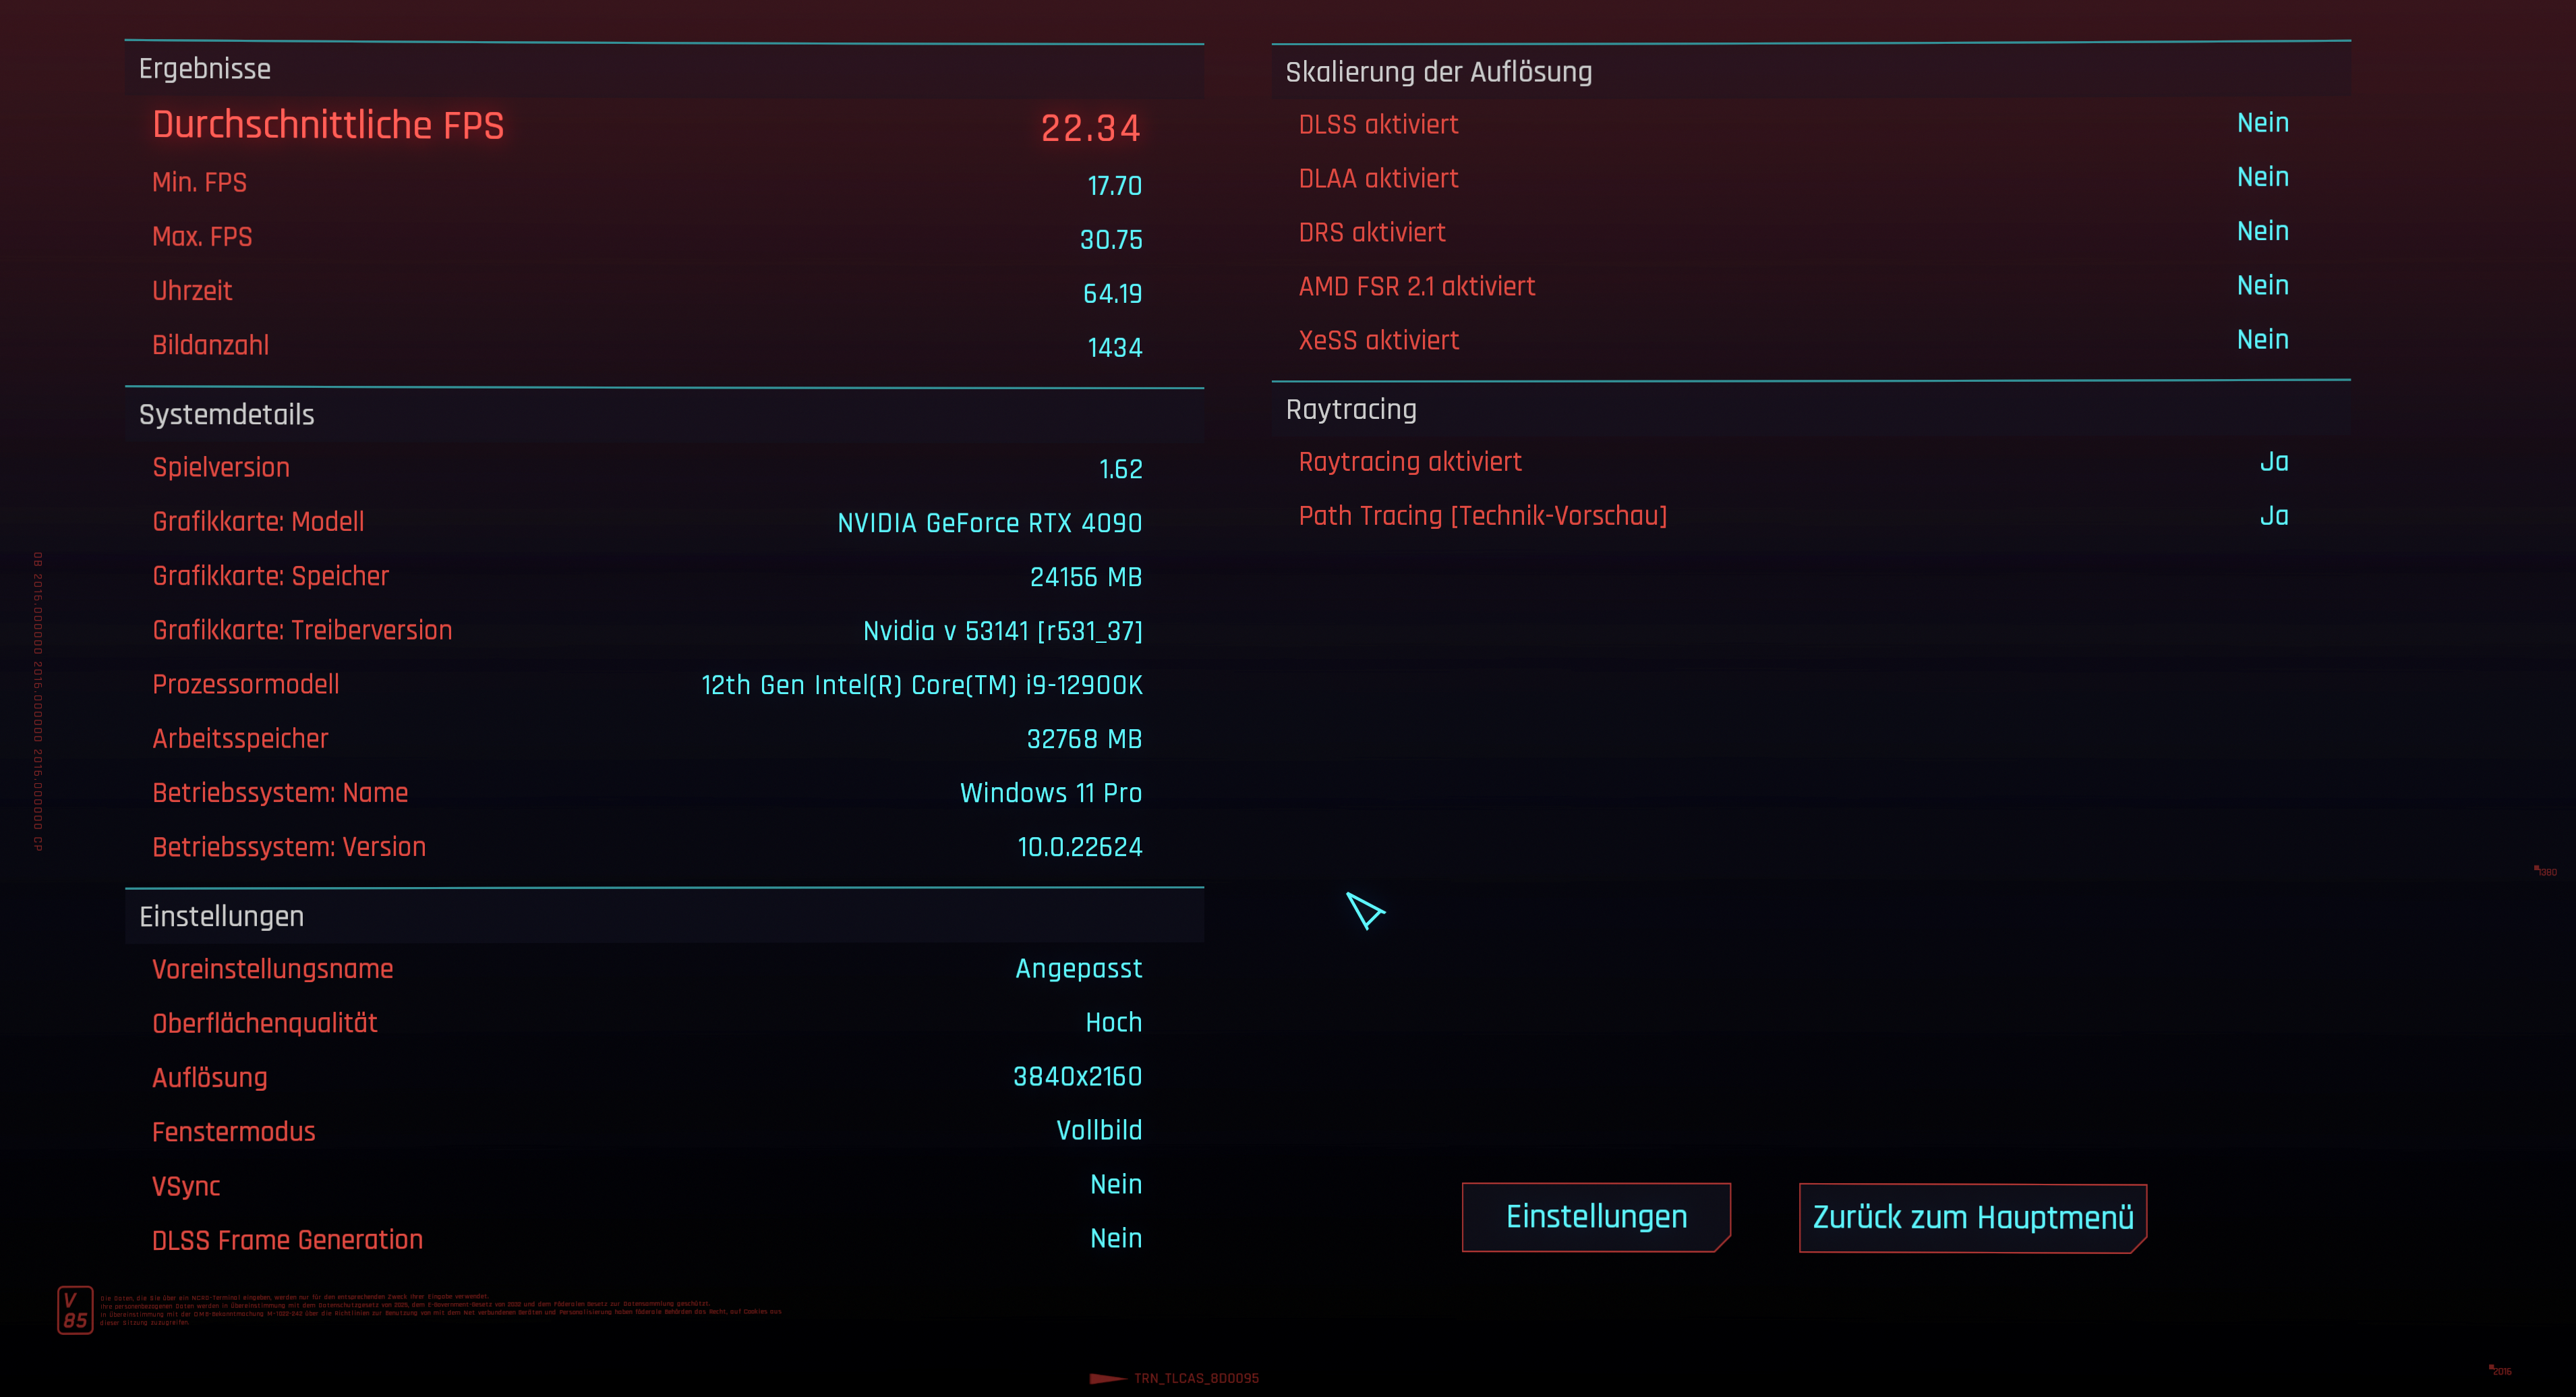Image resolution: width=2576 pixels, height=1397 pixels.
Task: Click Raytracing aktiviert Ja value
Action: click(x=2273, y=462)
